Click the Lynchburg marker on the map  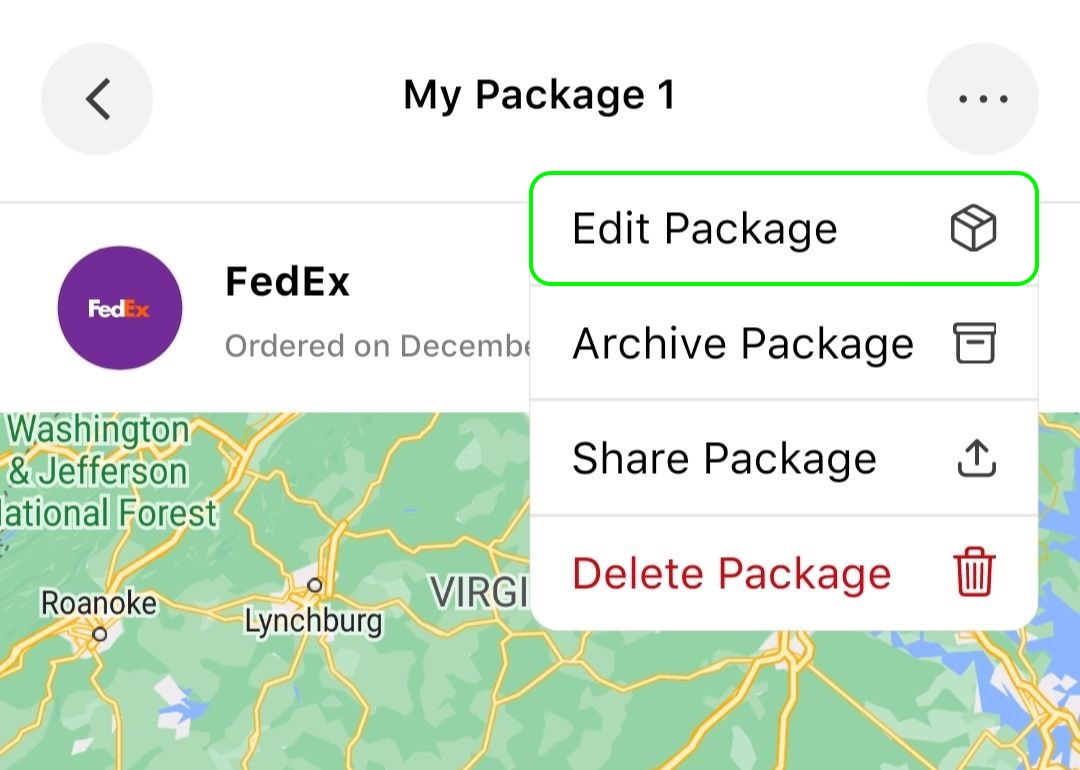tap(315, 585)
